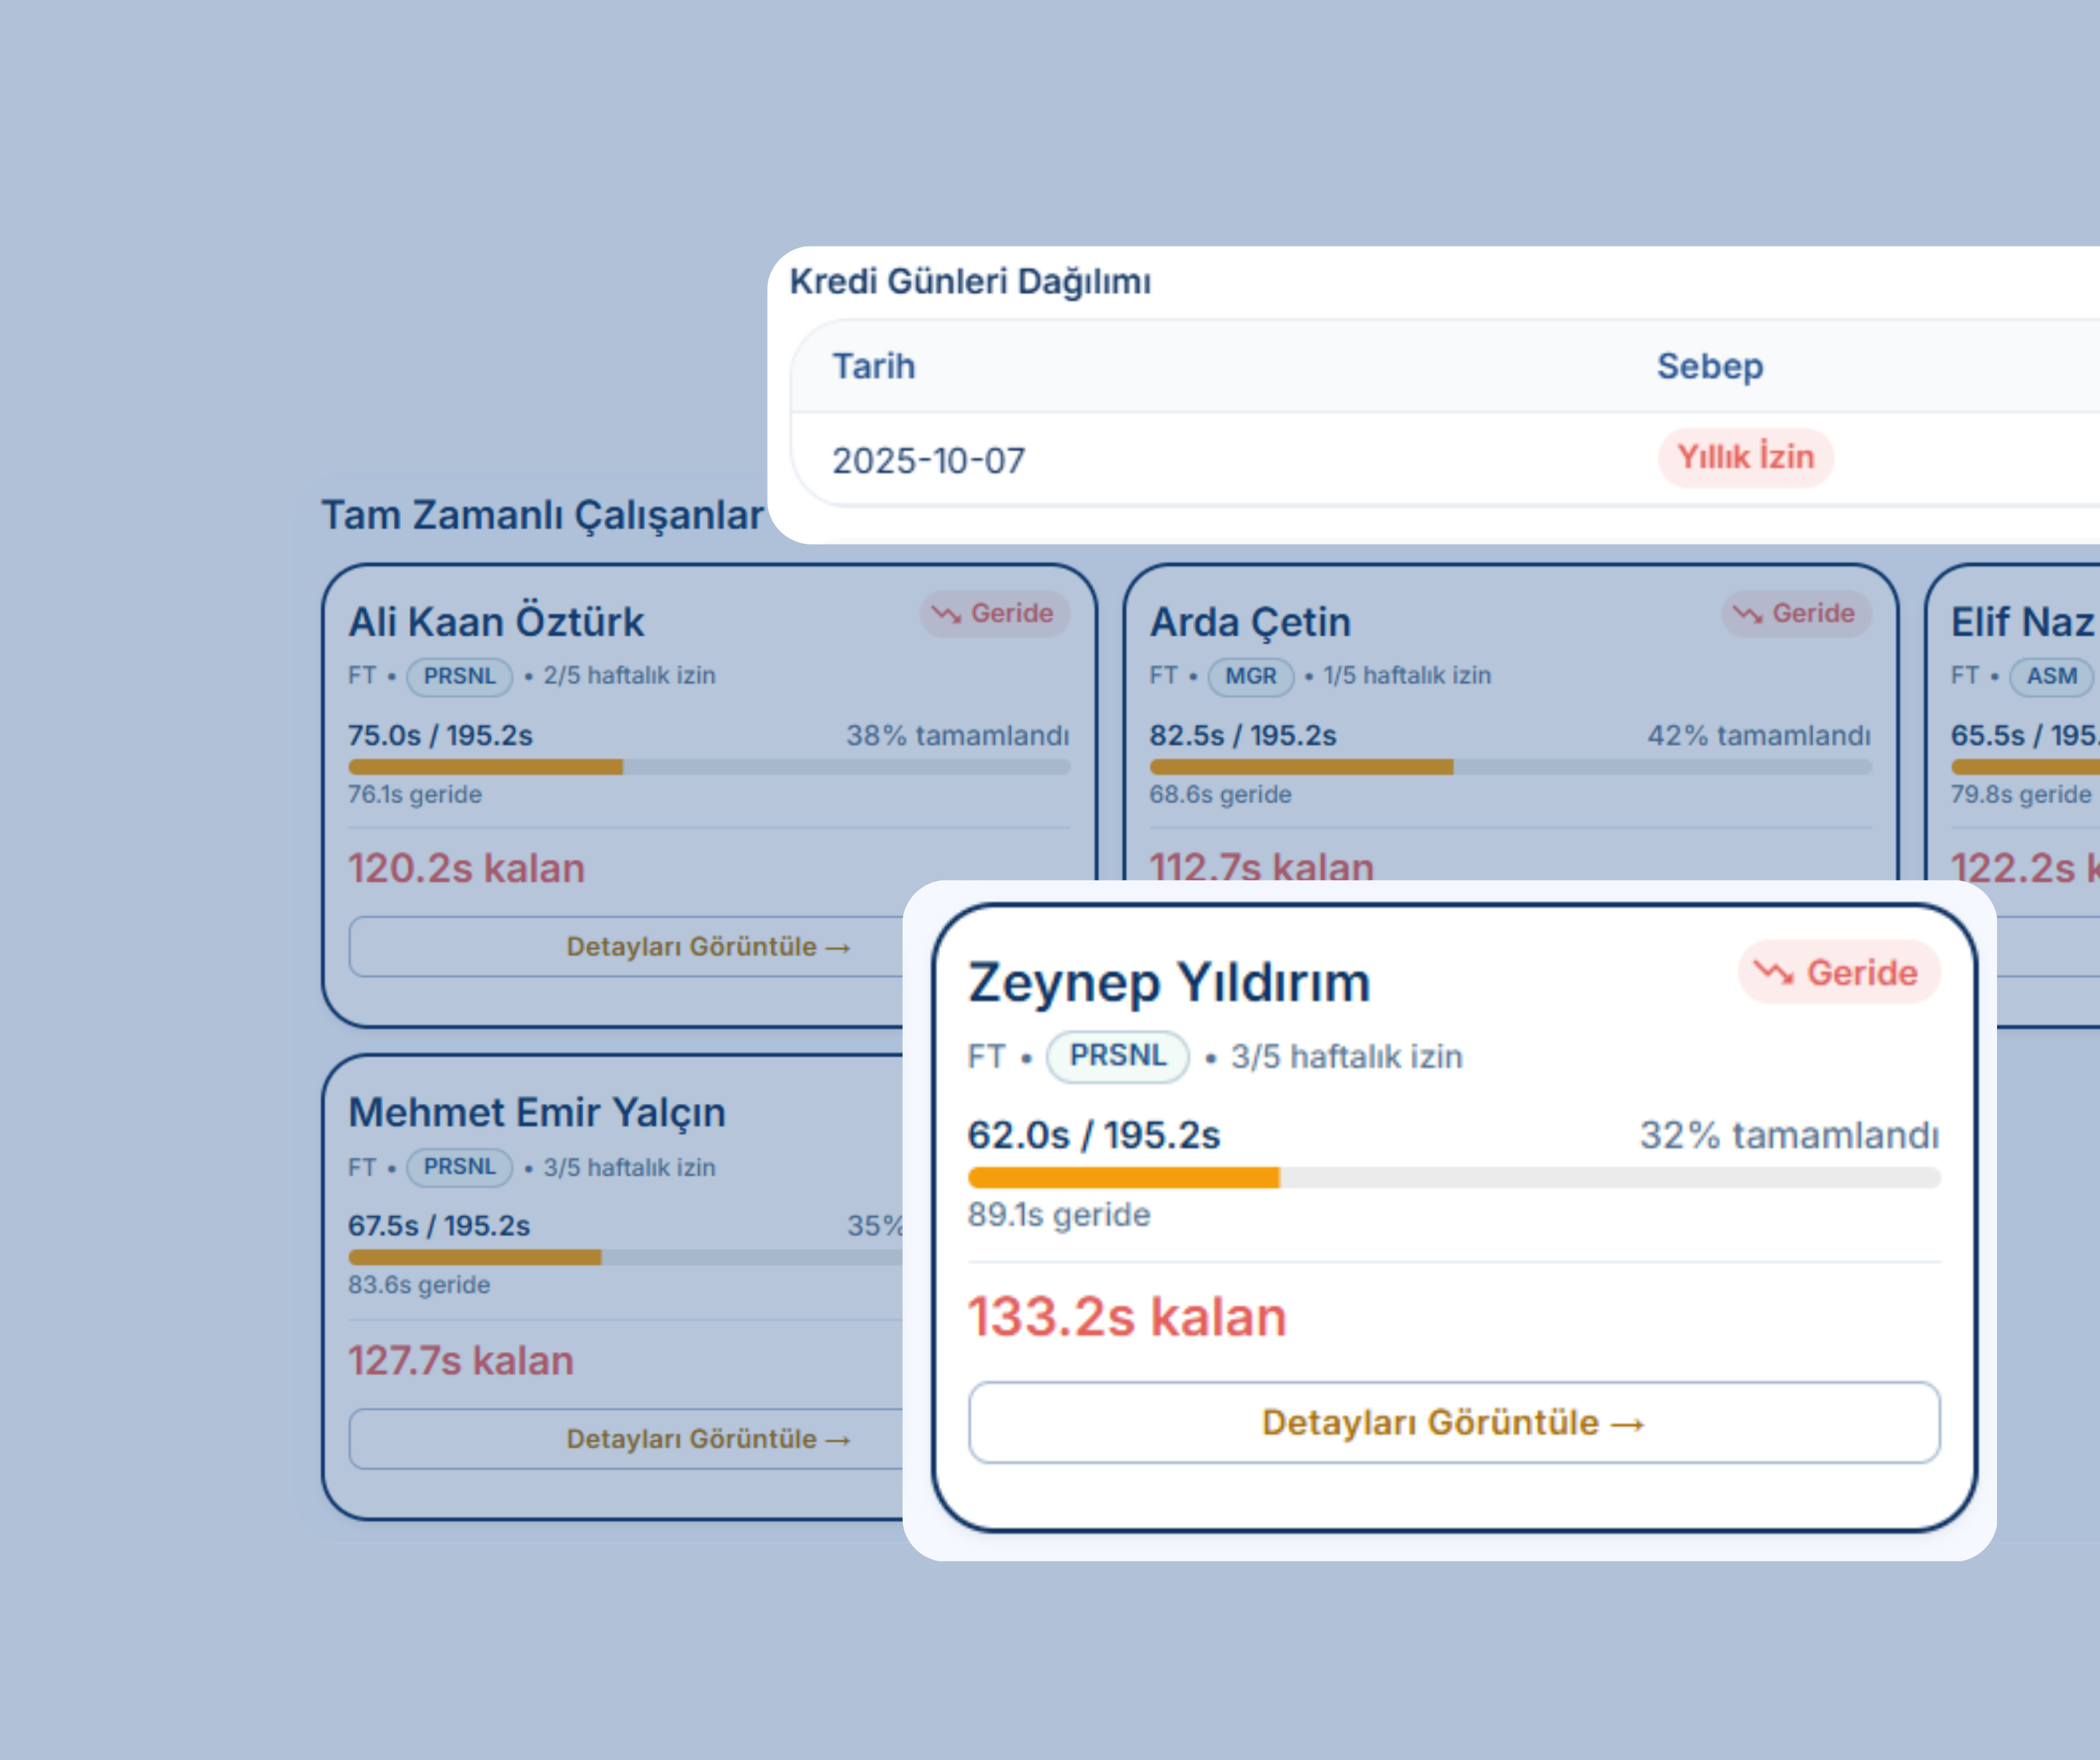This screenshot has width=2100, height=1760.
Task: Click 42% tamamlandı text
Action: 1759,735
